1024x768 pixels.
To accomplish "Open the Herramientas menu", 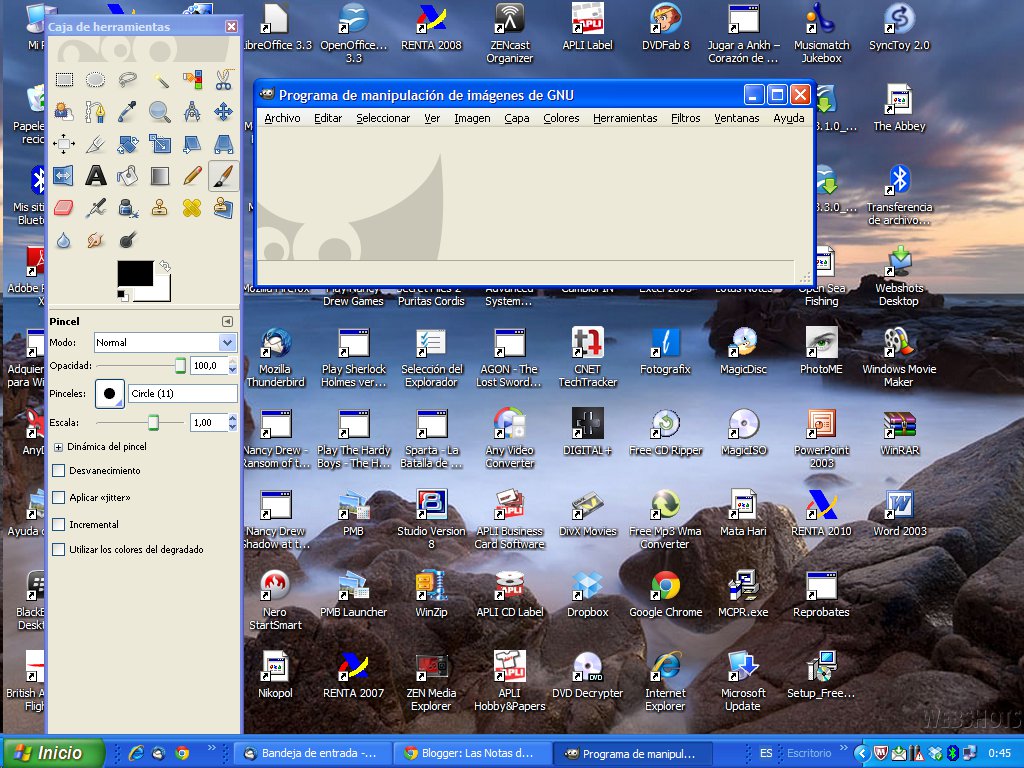I will 625,118.
